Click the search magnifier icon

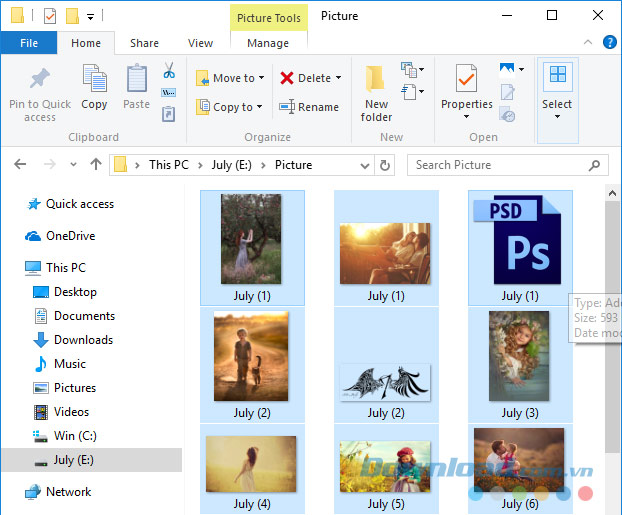[x=594, y=165]
